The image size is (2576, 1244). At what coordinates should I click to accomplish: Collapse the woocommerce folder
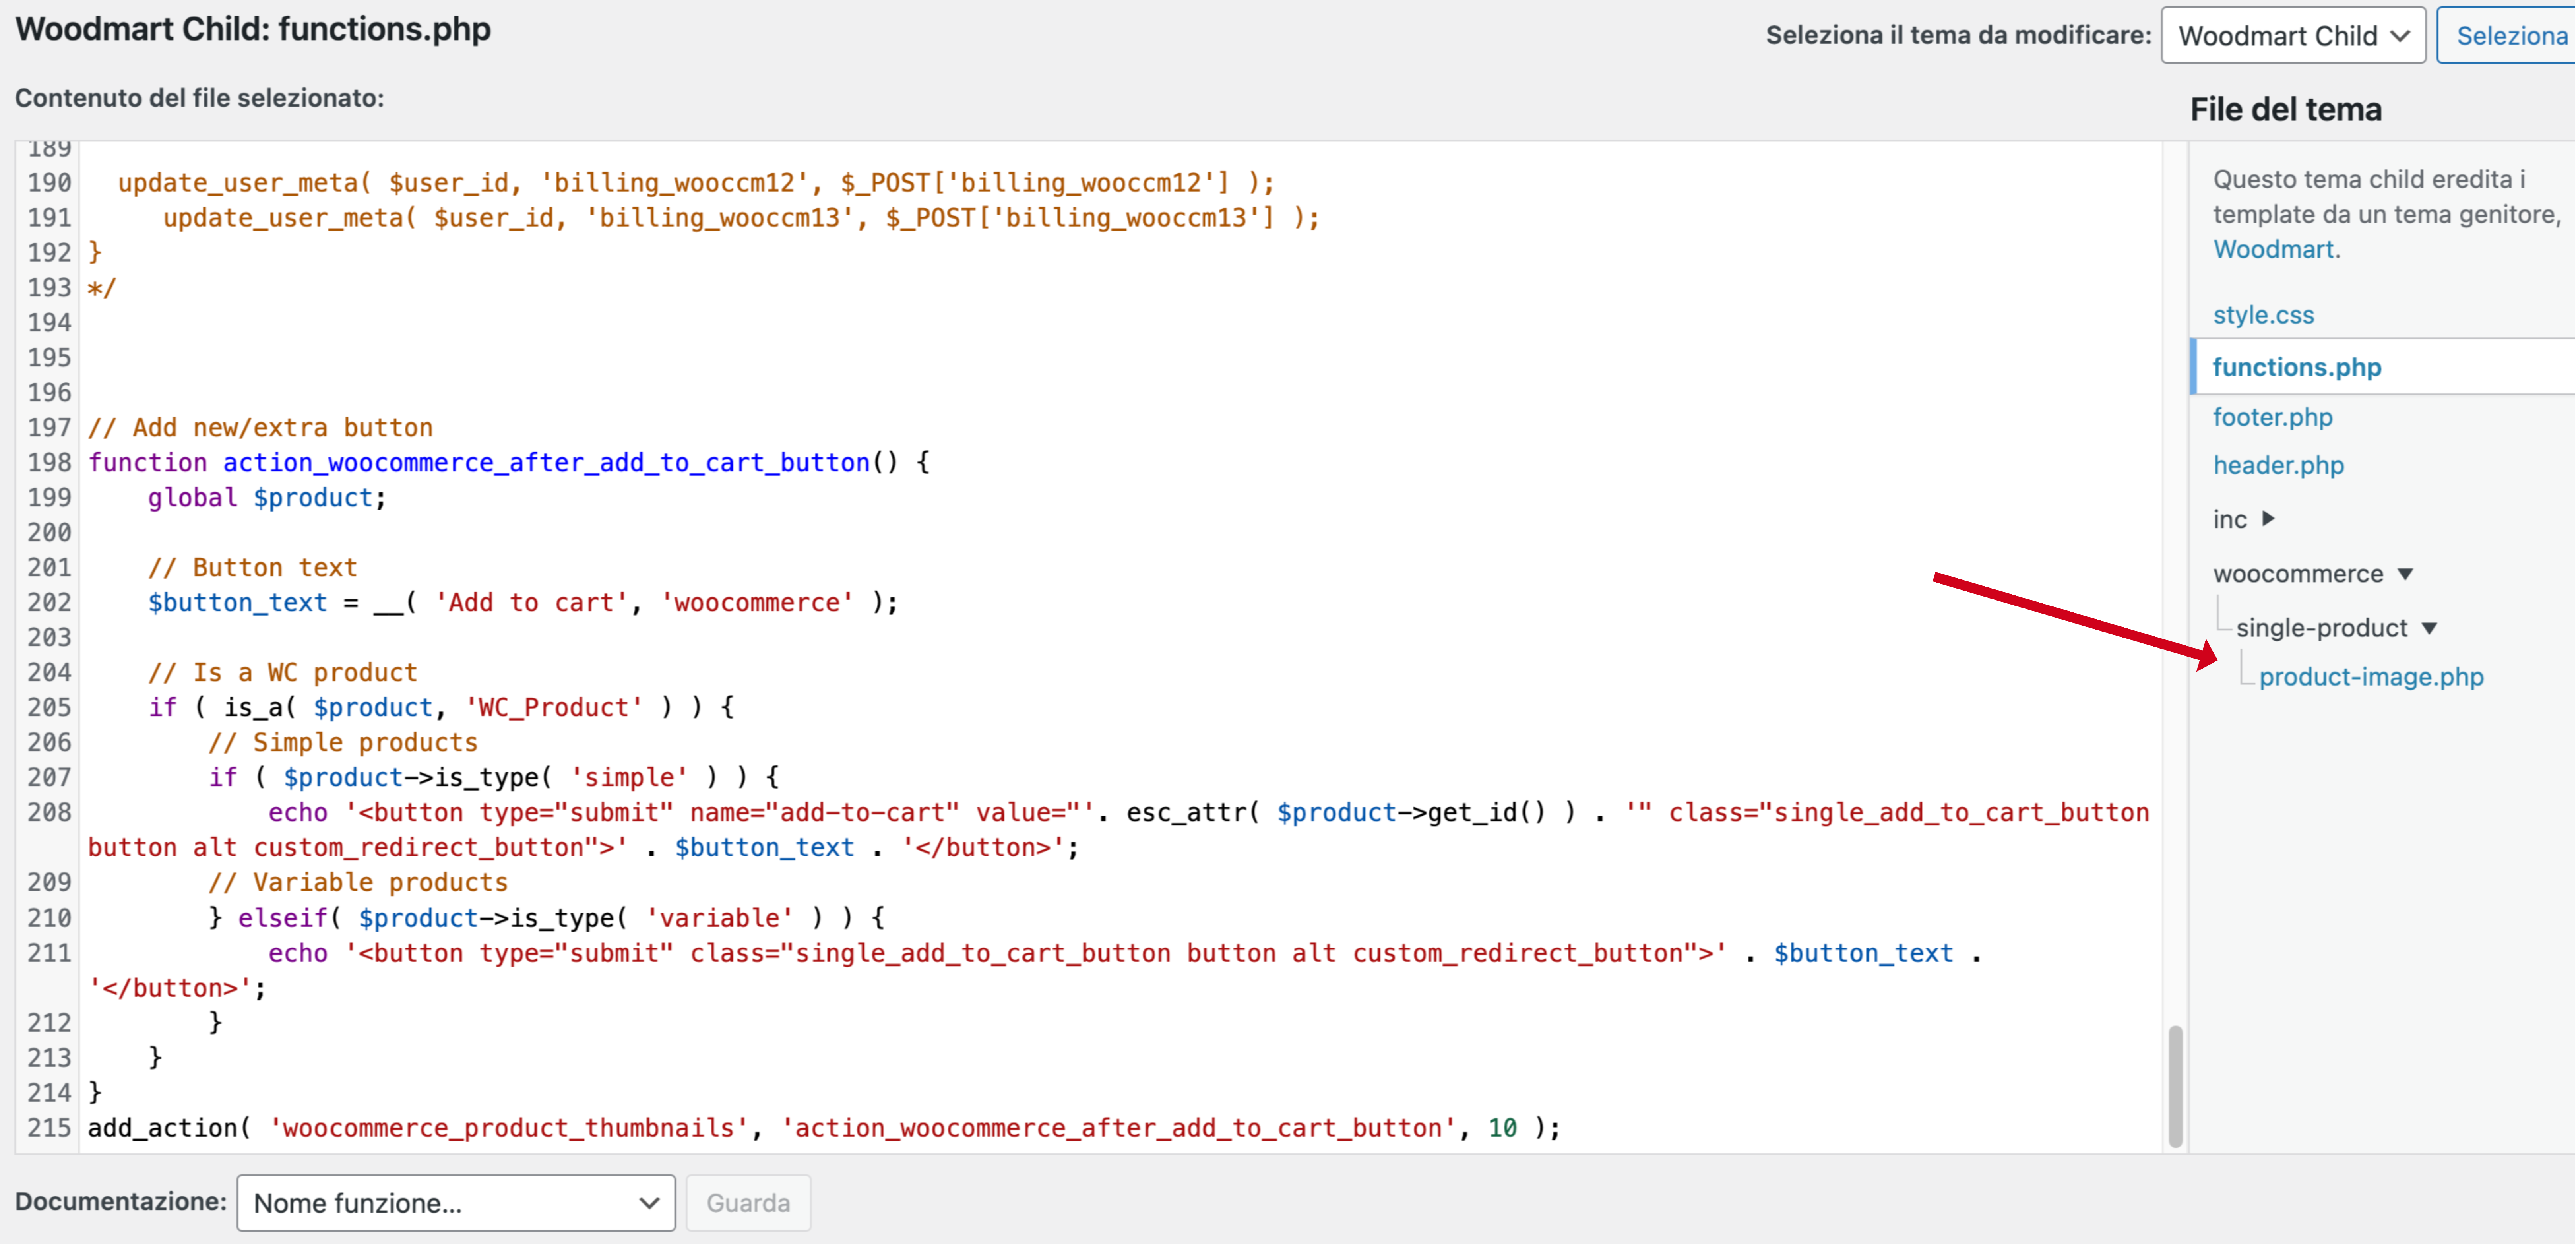coord(2405,574)
